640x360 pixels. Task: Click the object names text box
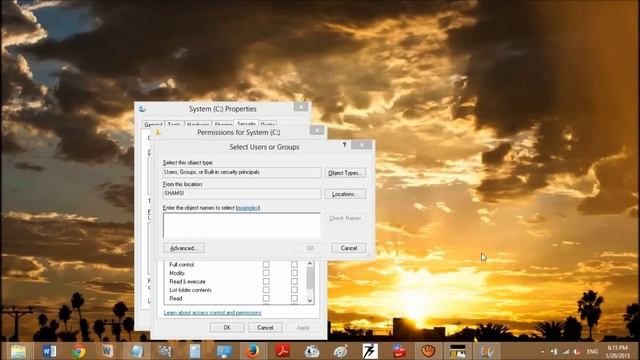(x=242, y=225)
